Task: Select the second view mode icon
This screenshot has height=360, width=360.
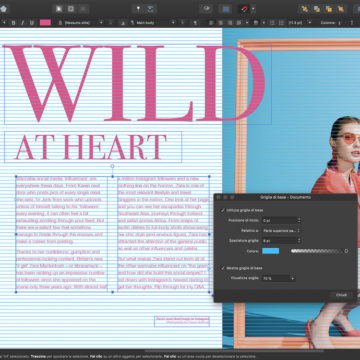Action: click(x=71, y=9)
